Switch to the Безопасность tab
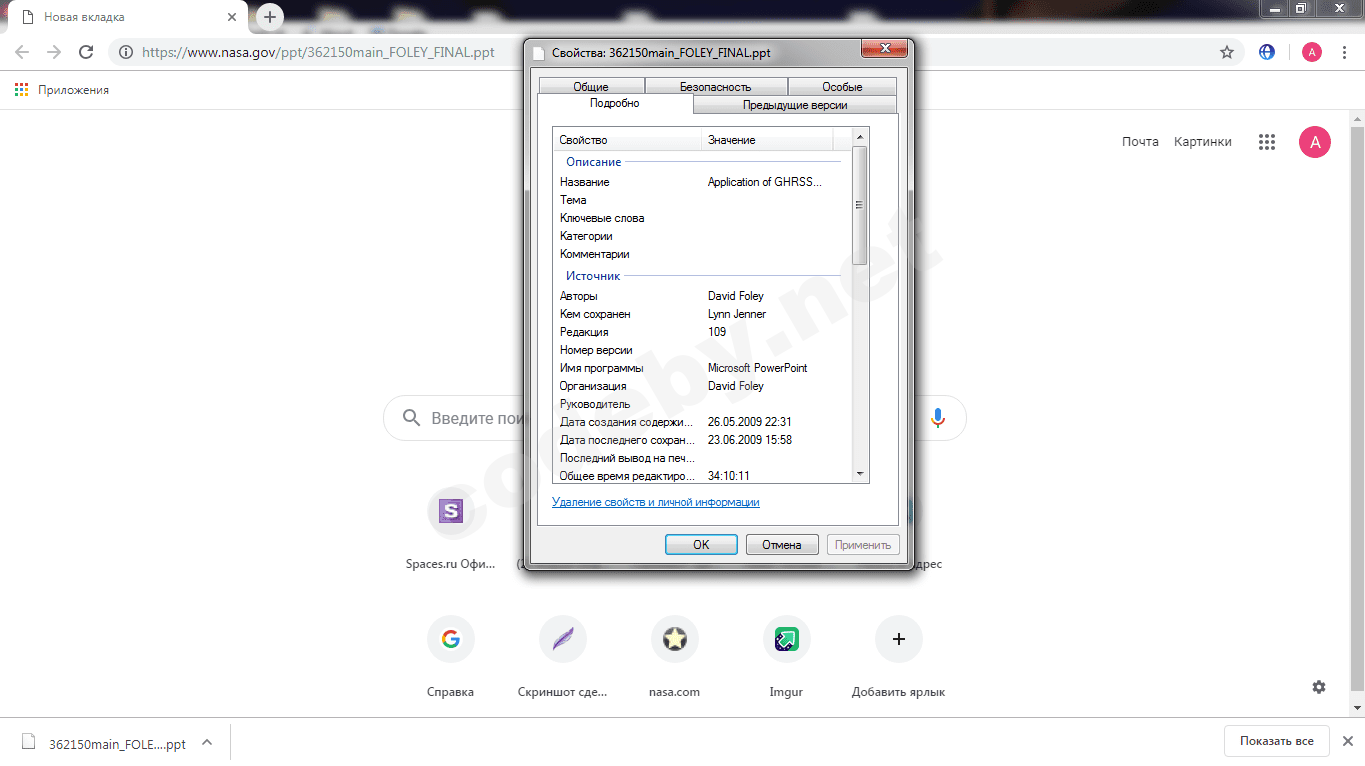This screenshot has width=1365, height=766. click(715, 87)
